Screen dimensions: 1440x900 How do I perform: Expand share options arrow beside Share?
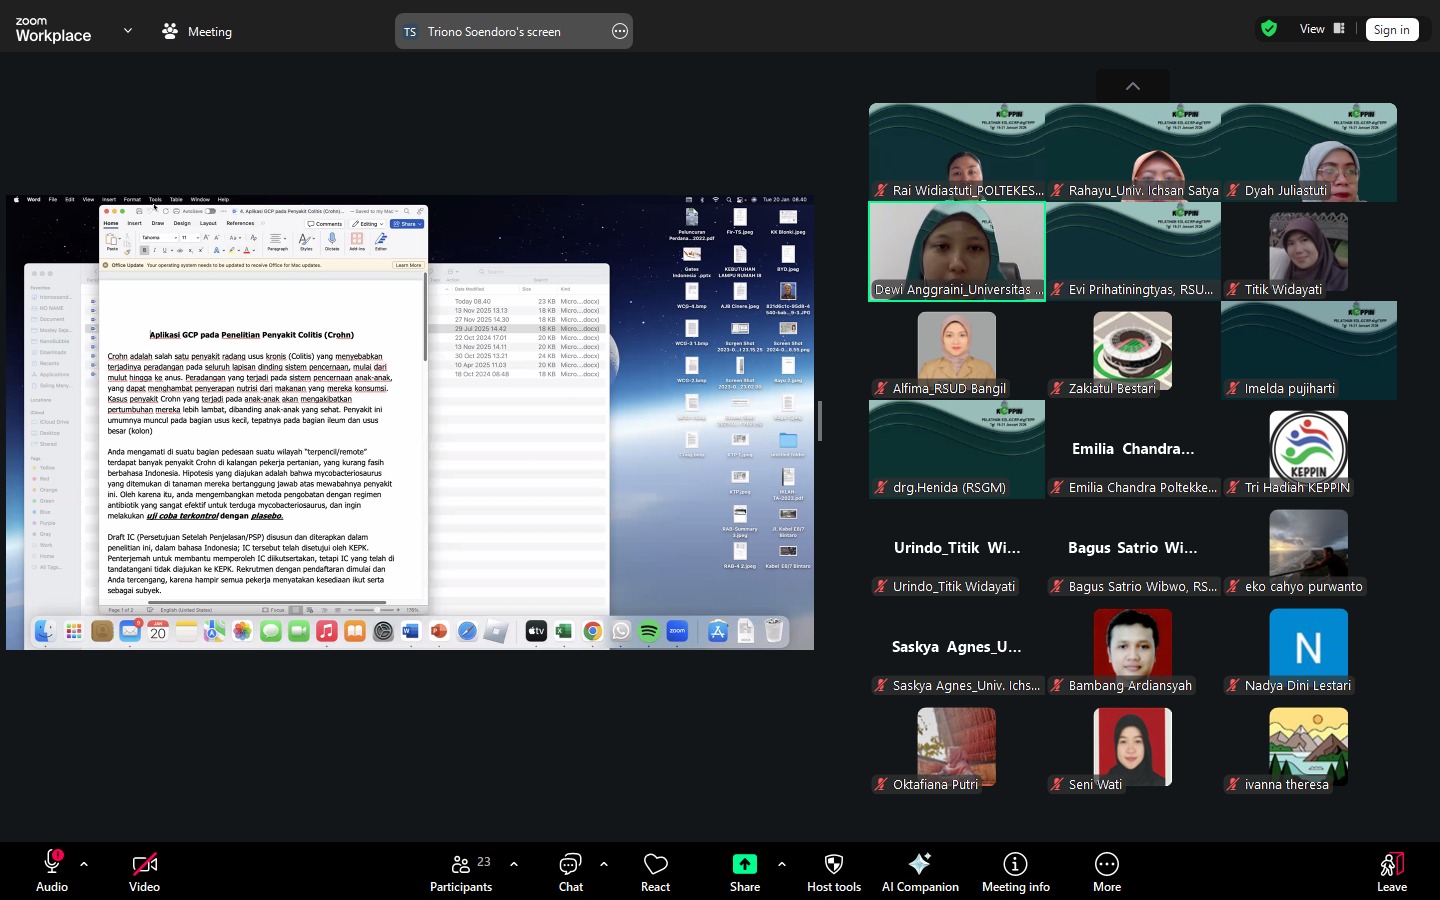[782, 864]
